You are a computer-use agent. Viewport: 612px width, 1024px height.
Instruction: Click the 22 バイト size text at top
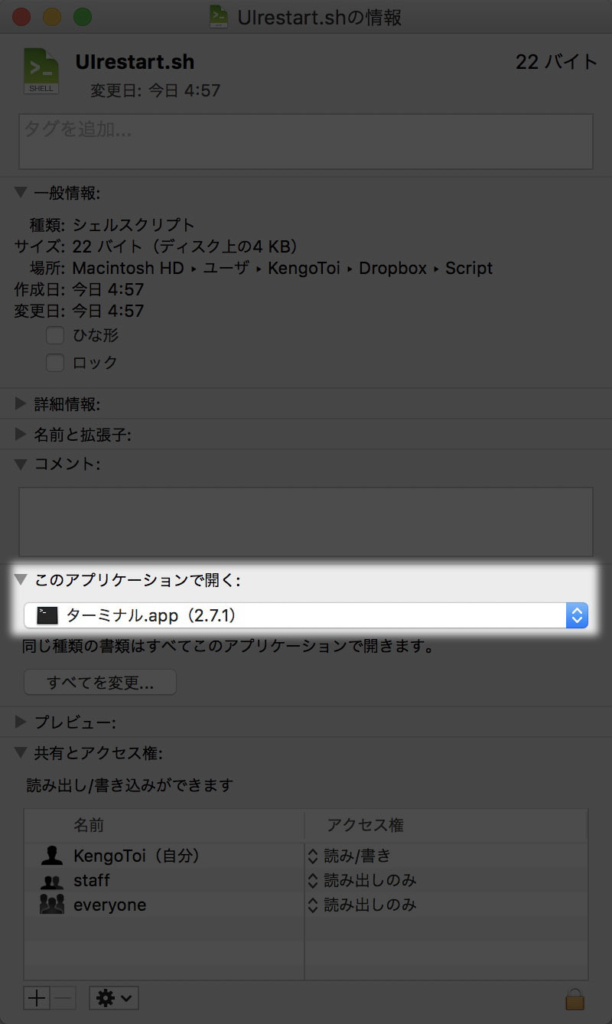(x=556, y=62)
